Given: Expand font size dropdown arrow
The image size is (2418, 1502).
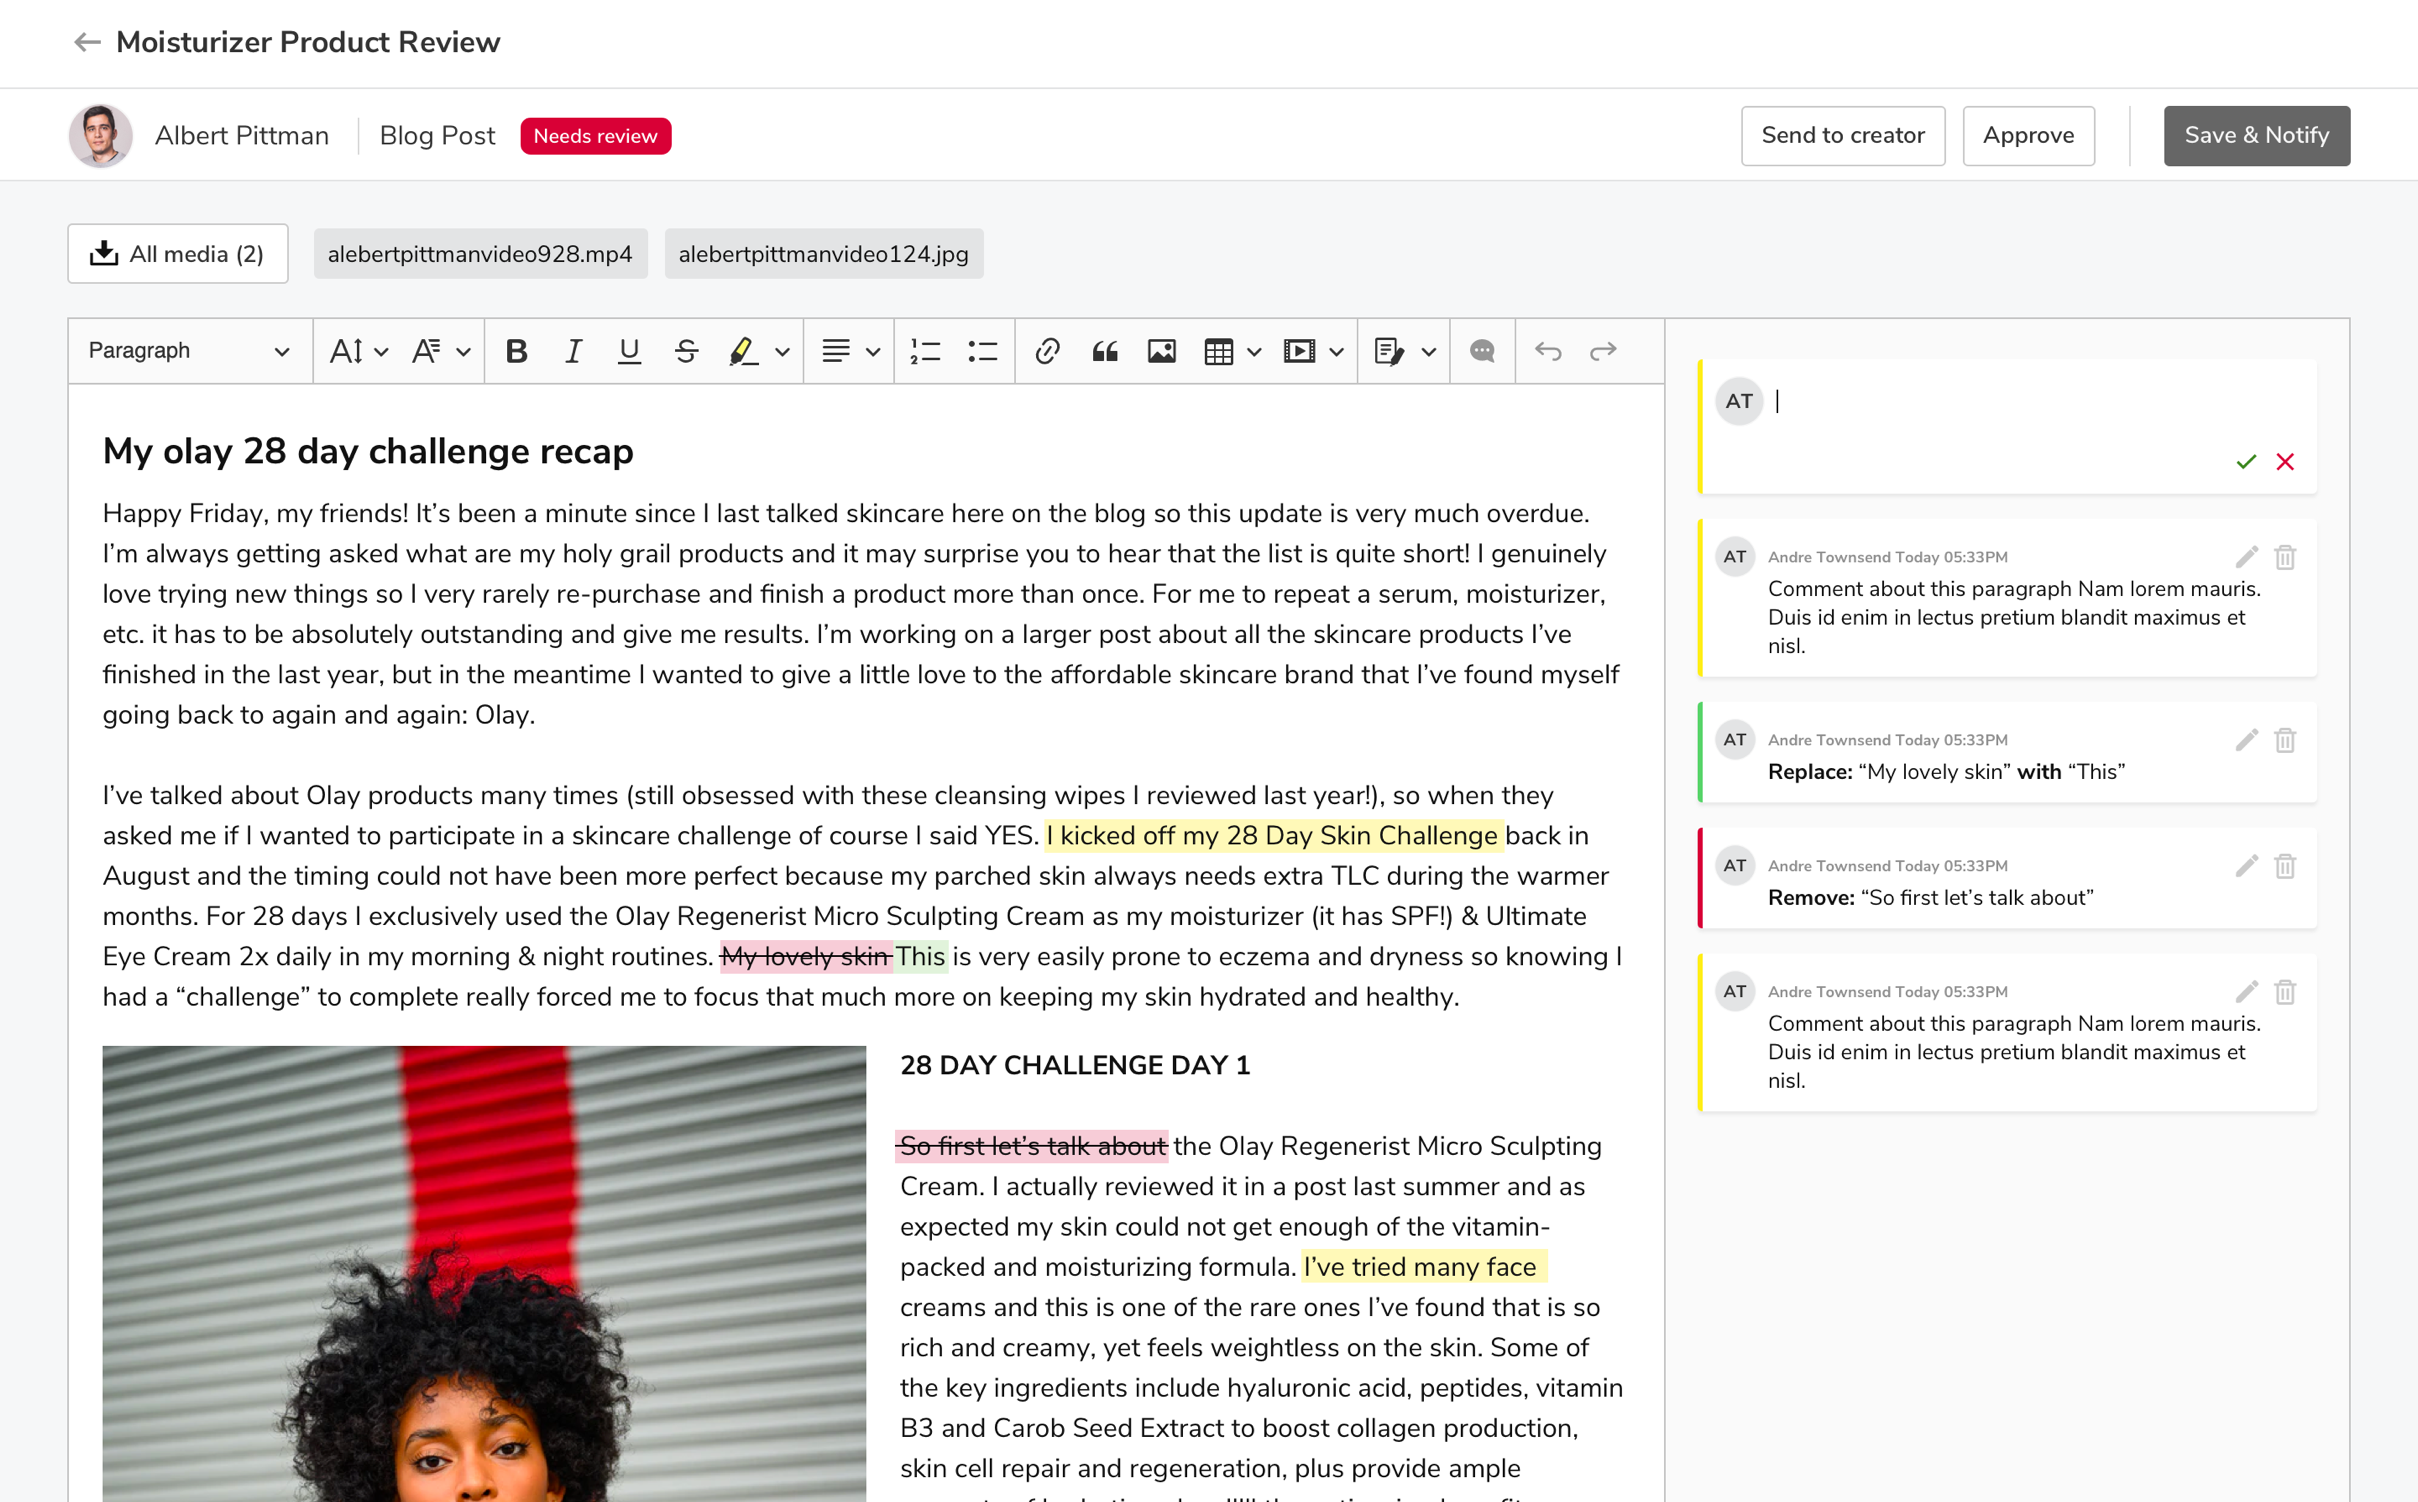Looking at the screenshot, I should click(381, 352).
